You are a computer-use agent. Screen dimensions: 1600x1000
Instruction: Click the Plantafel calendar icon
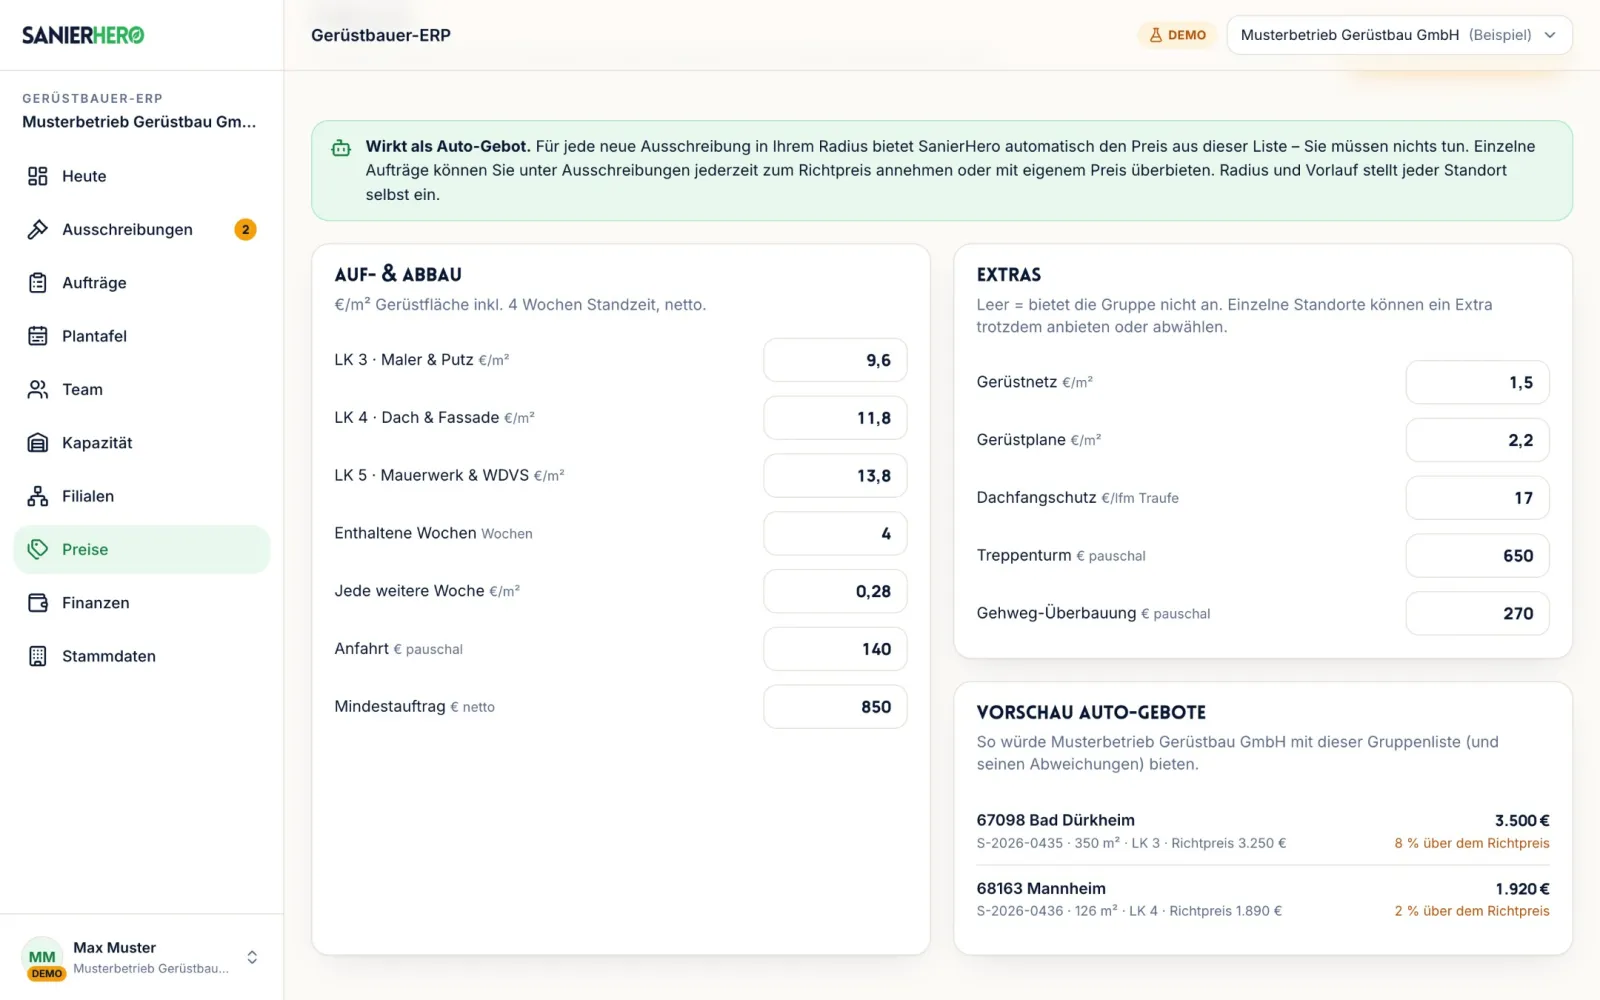[38, 336]
